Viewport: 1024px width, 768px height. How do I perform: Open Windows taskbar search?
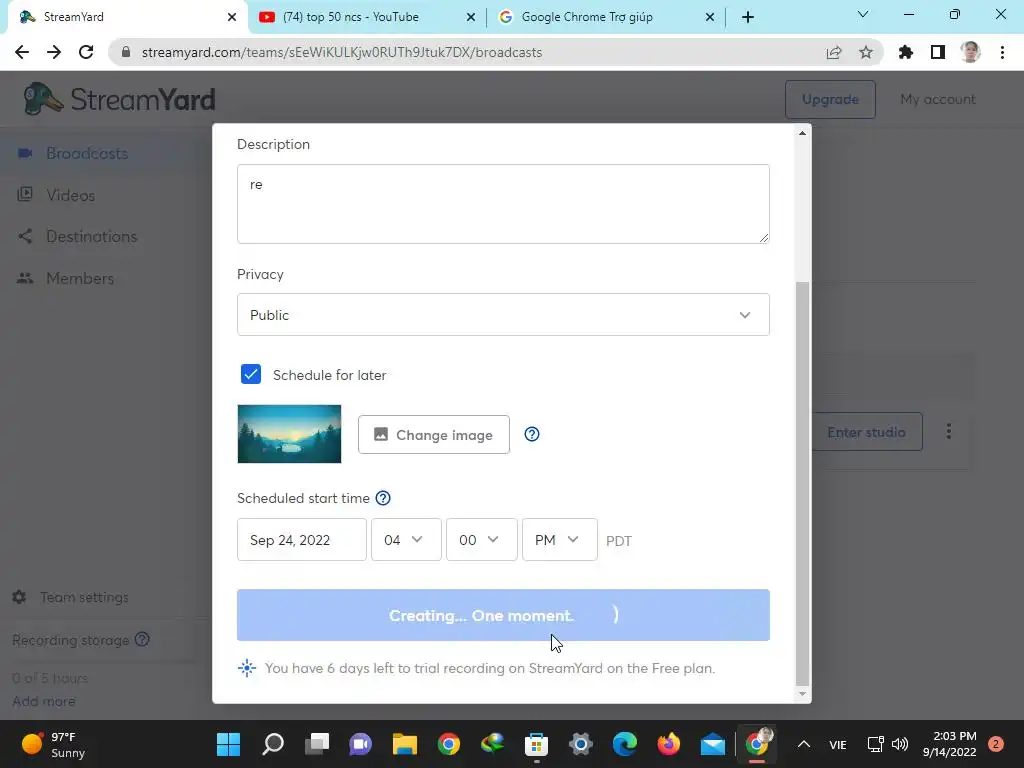point(273,744)
